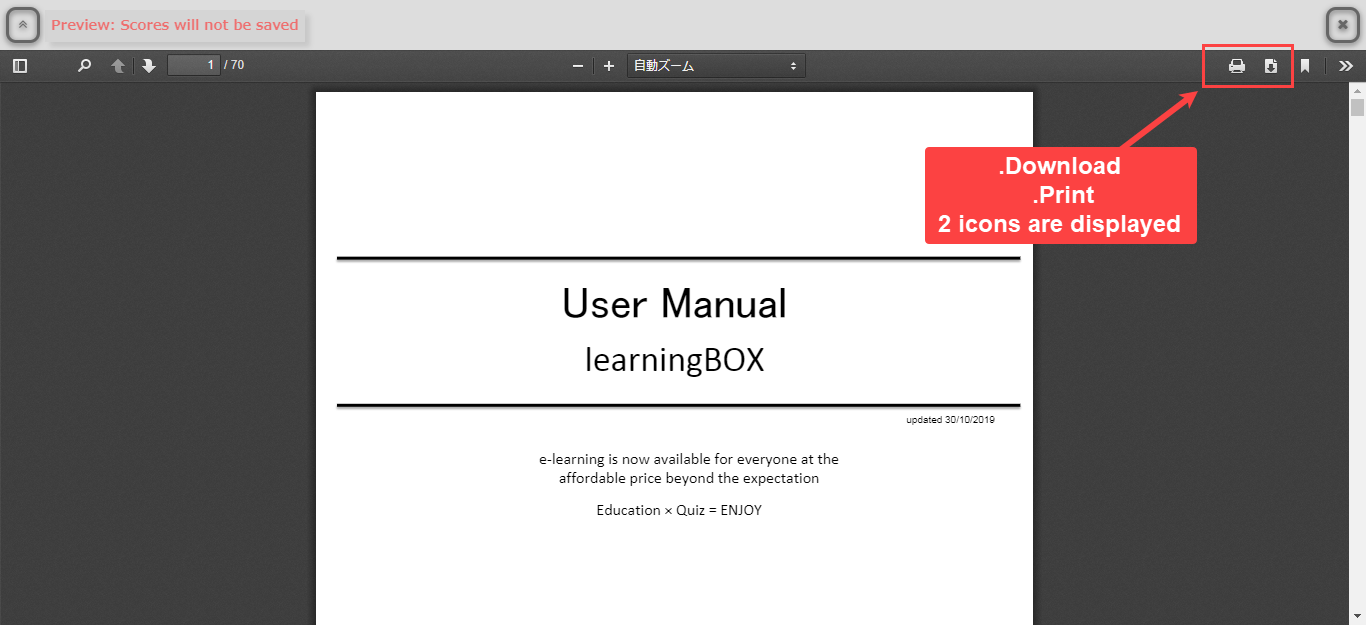The height and width of the screenshot is (625, 1366).
Task: Close the preview with the X button
Action: tap(1342, 25)
